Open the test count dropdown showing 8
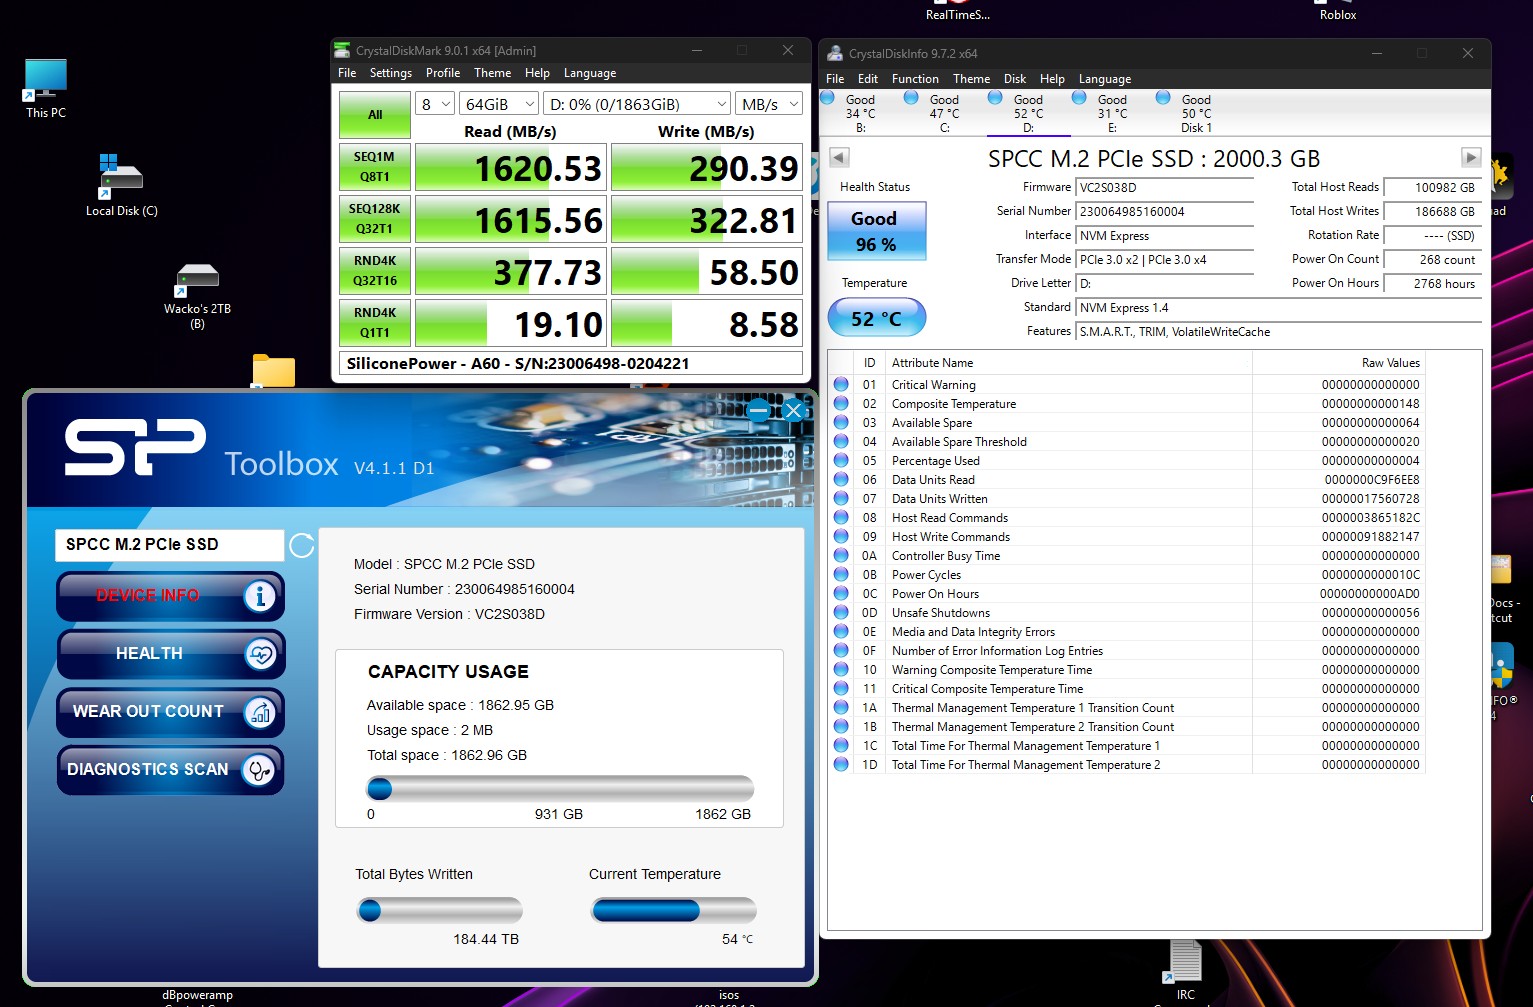 pyautogui.click(x=435, y=104)
